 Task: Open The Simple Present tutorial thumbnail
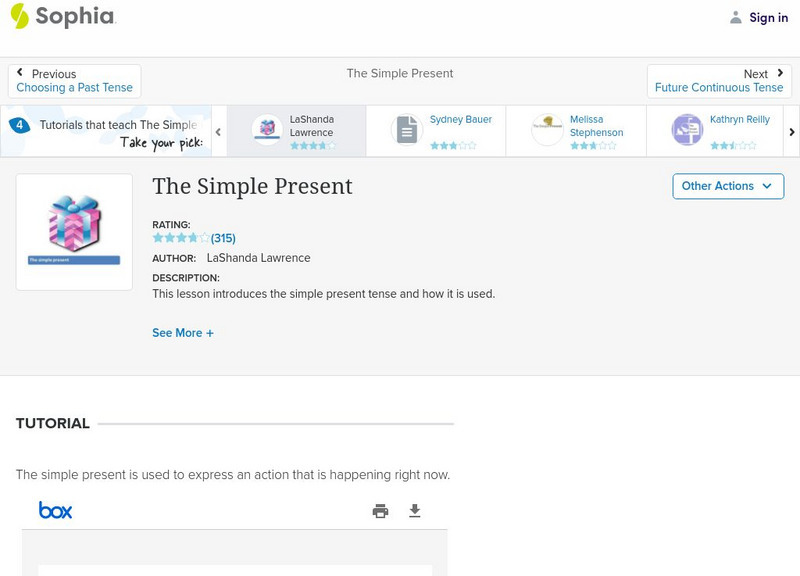[74, 232]
